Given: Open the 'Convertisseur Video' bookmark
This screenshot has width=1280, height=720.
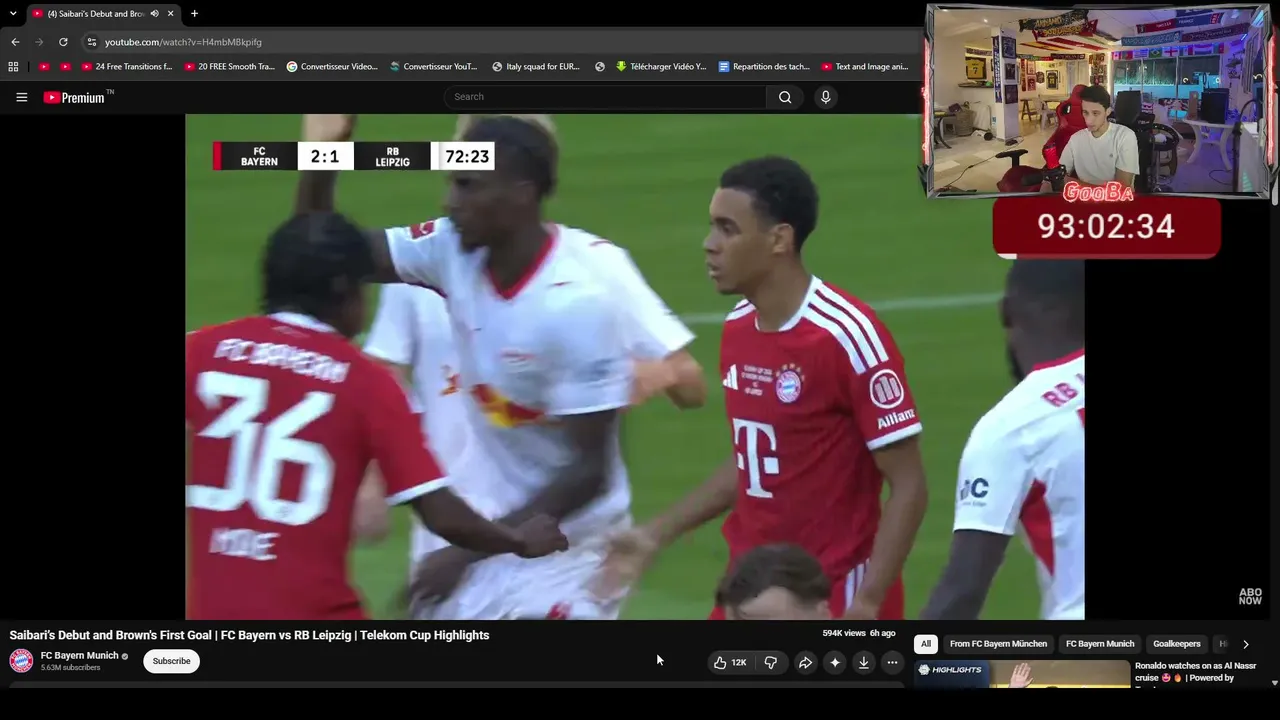Looking at the screenshot, I should pos(332,67).
